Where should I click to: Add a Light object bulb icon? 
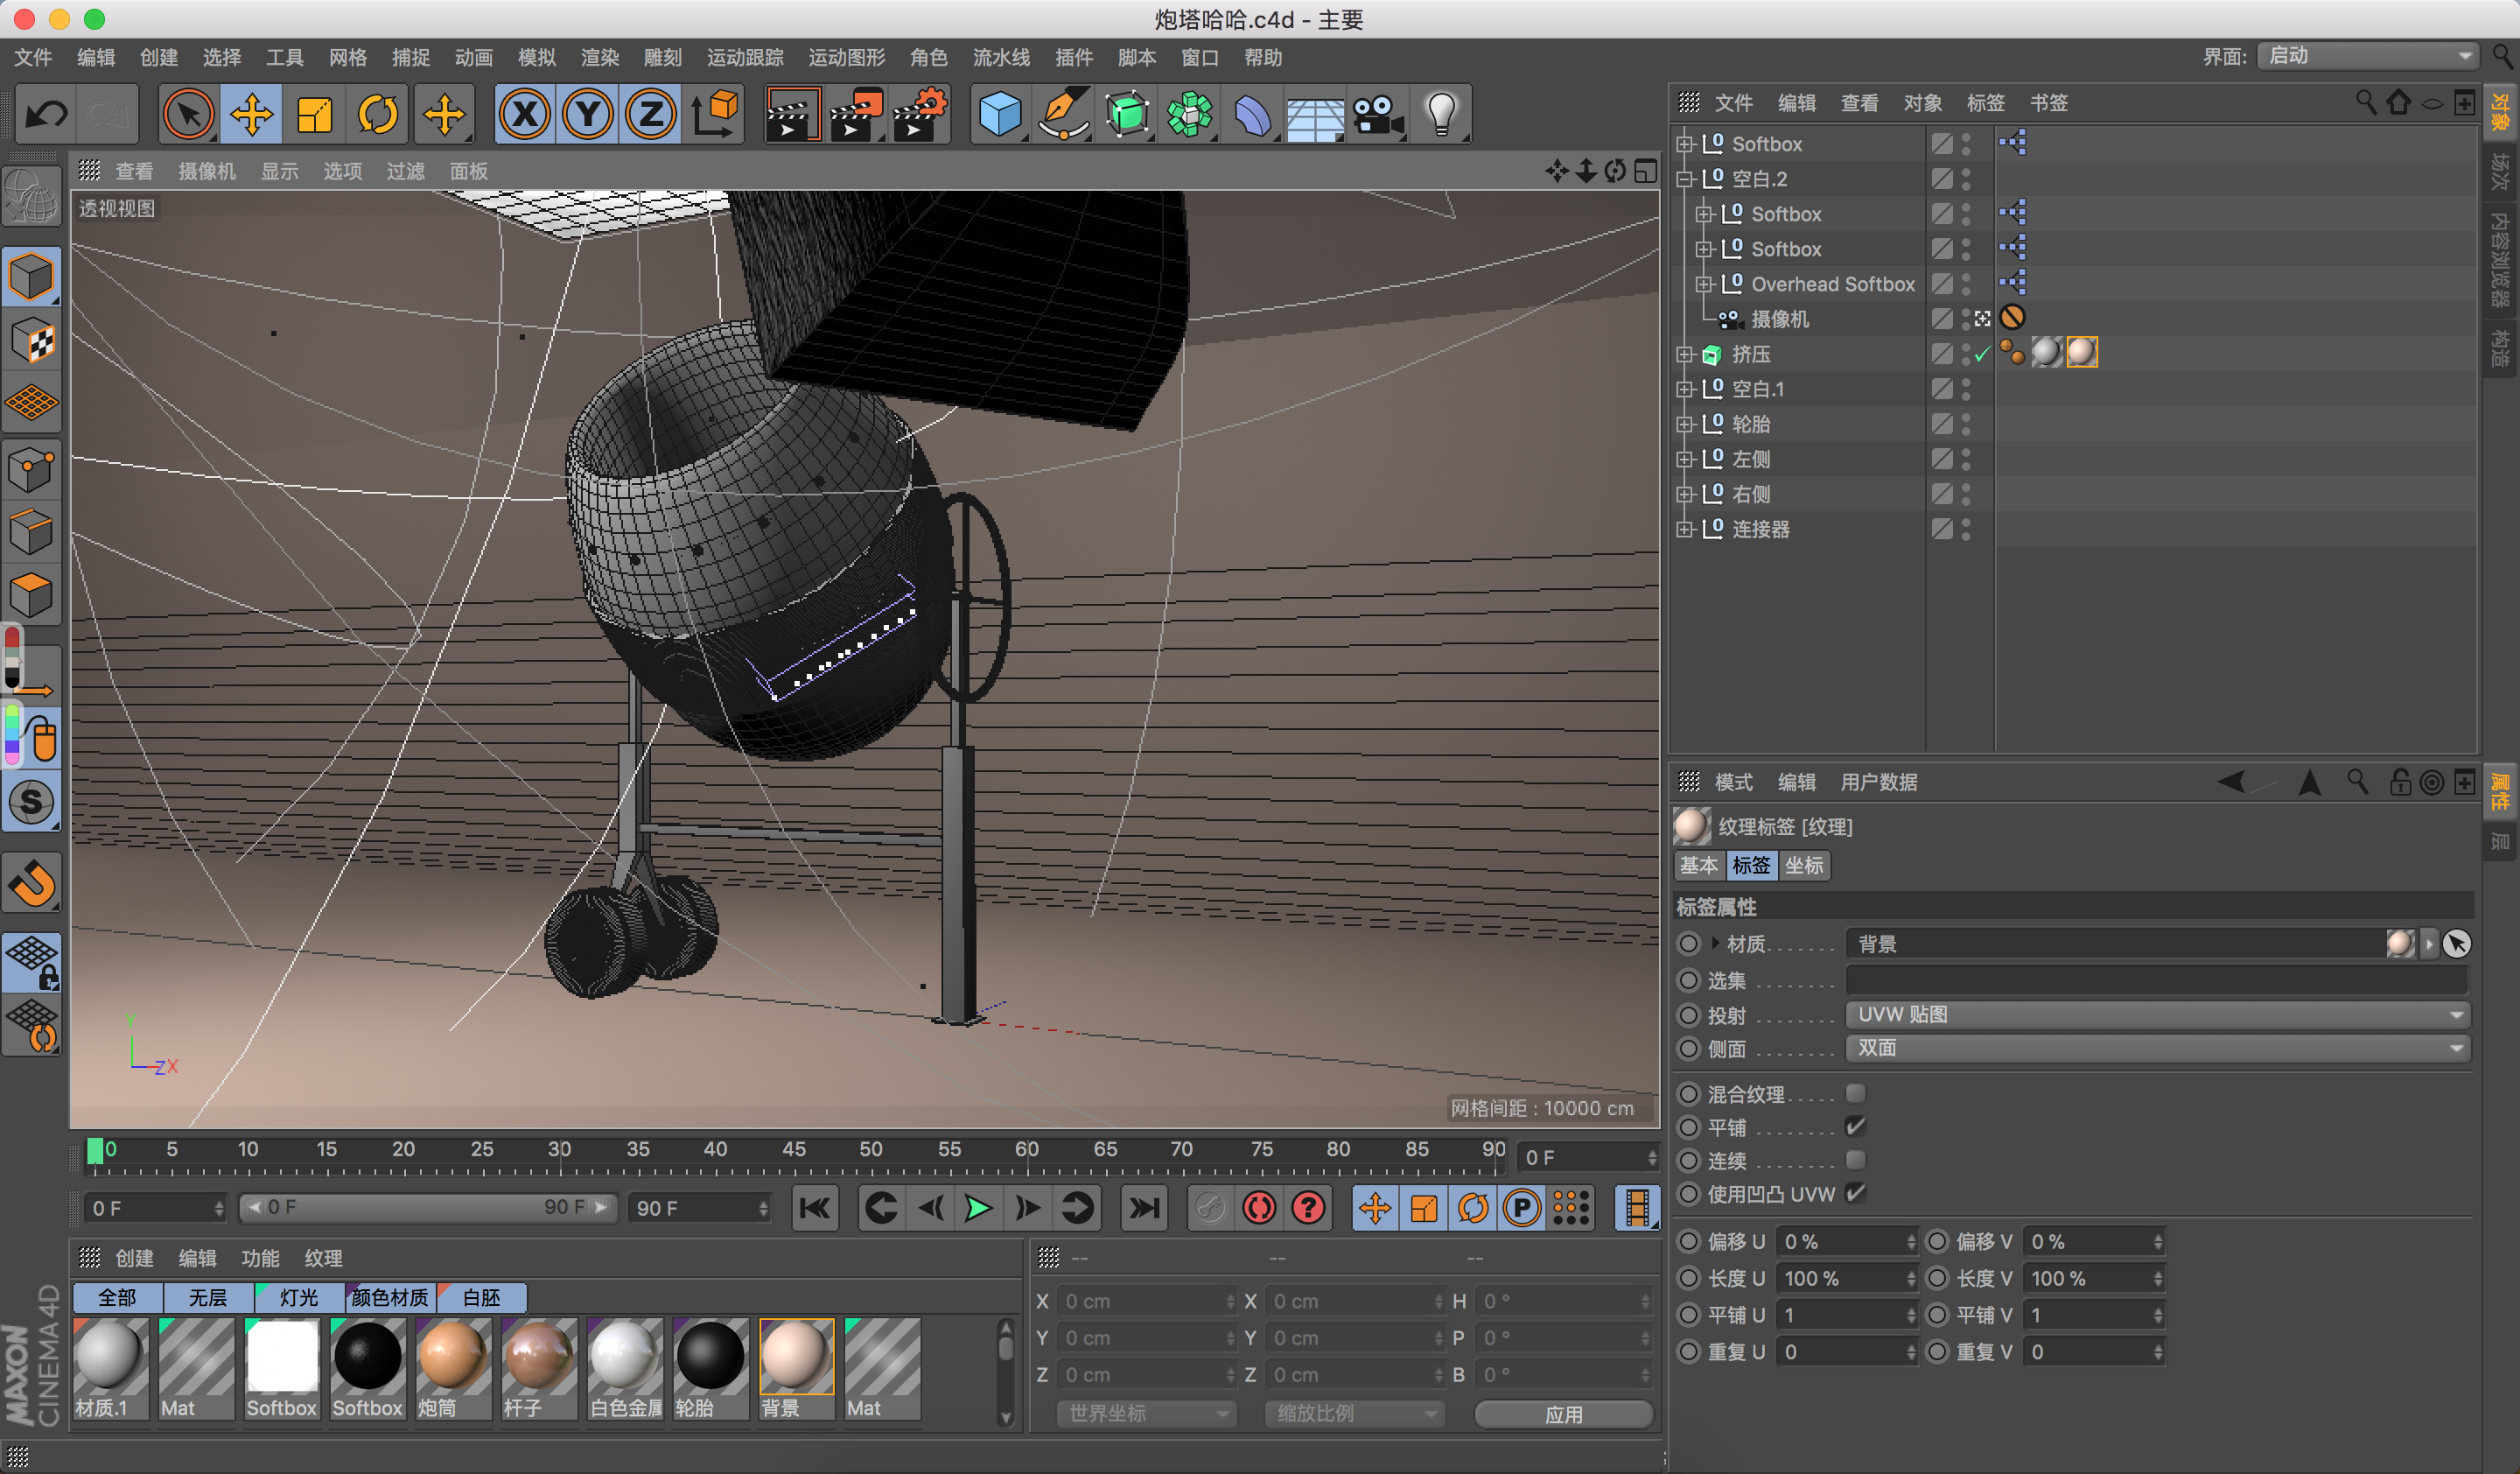pyautogui.click(x=1442, y=114)
